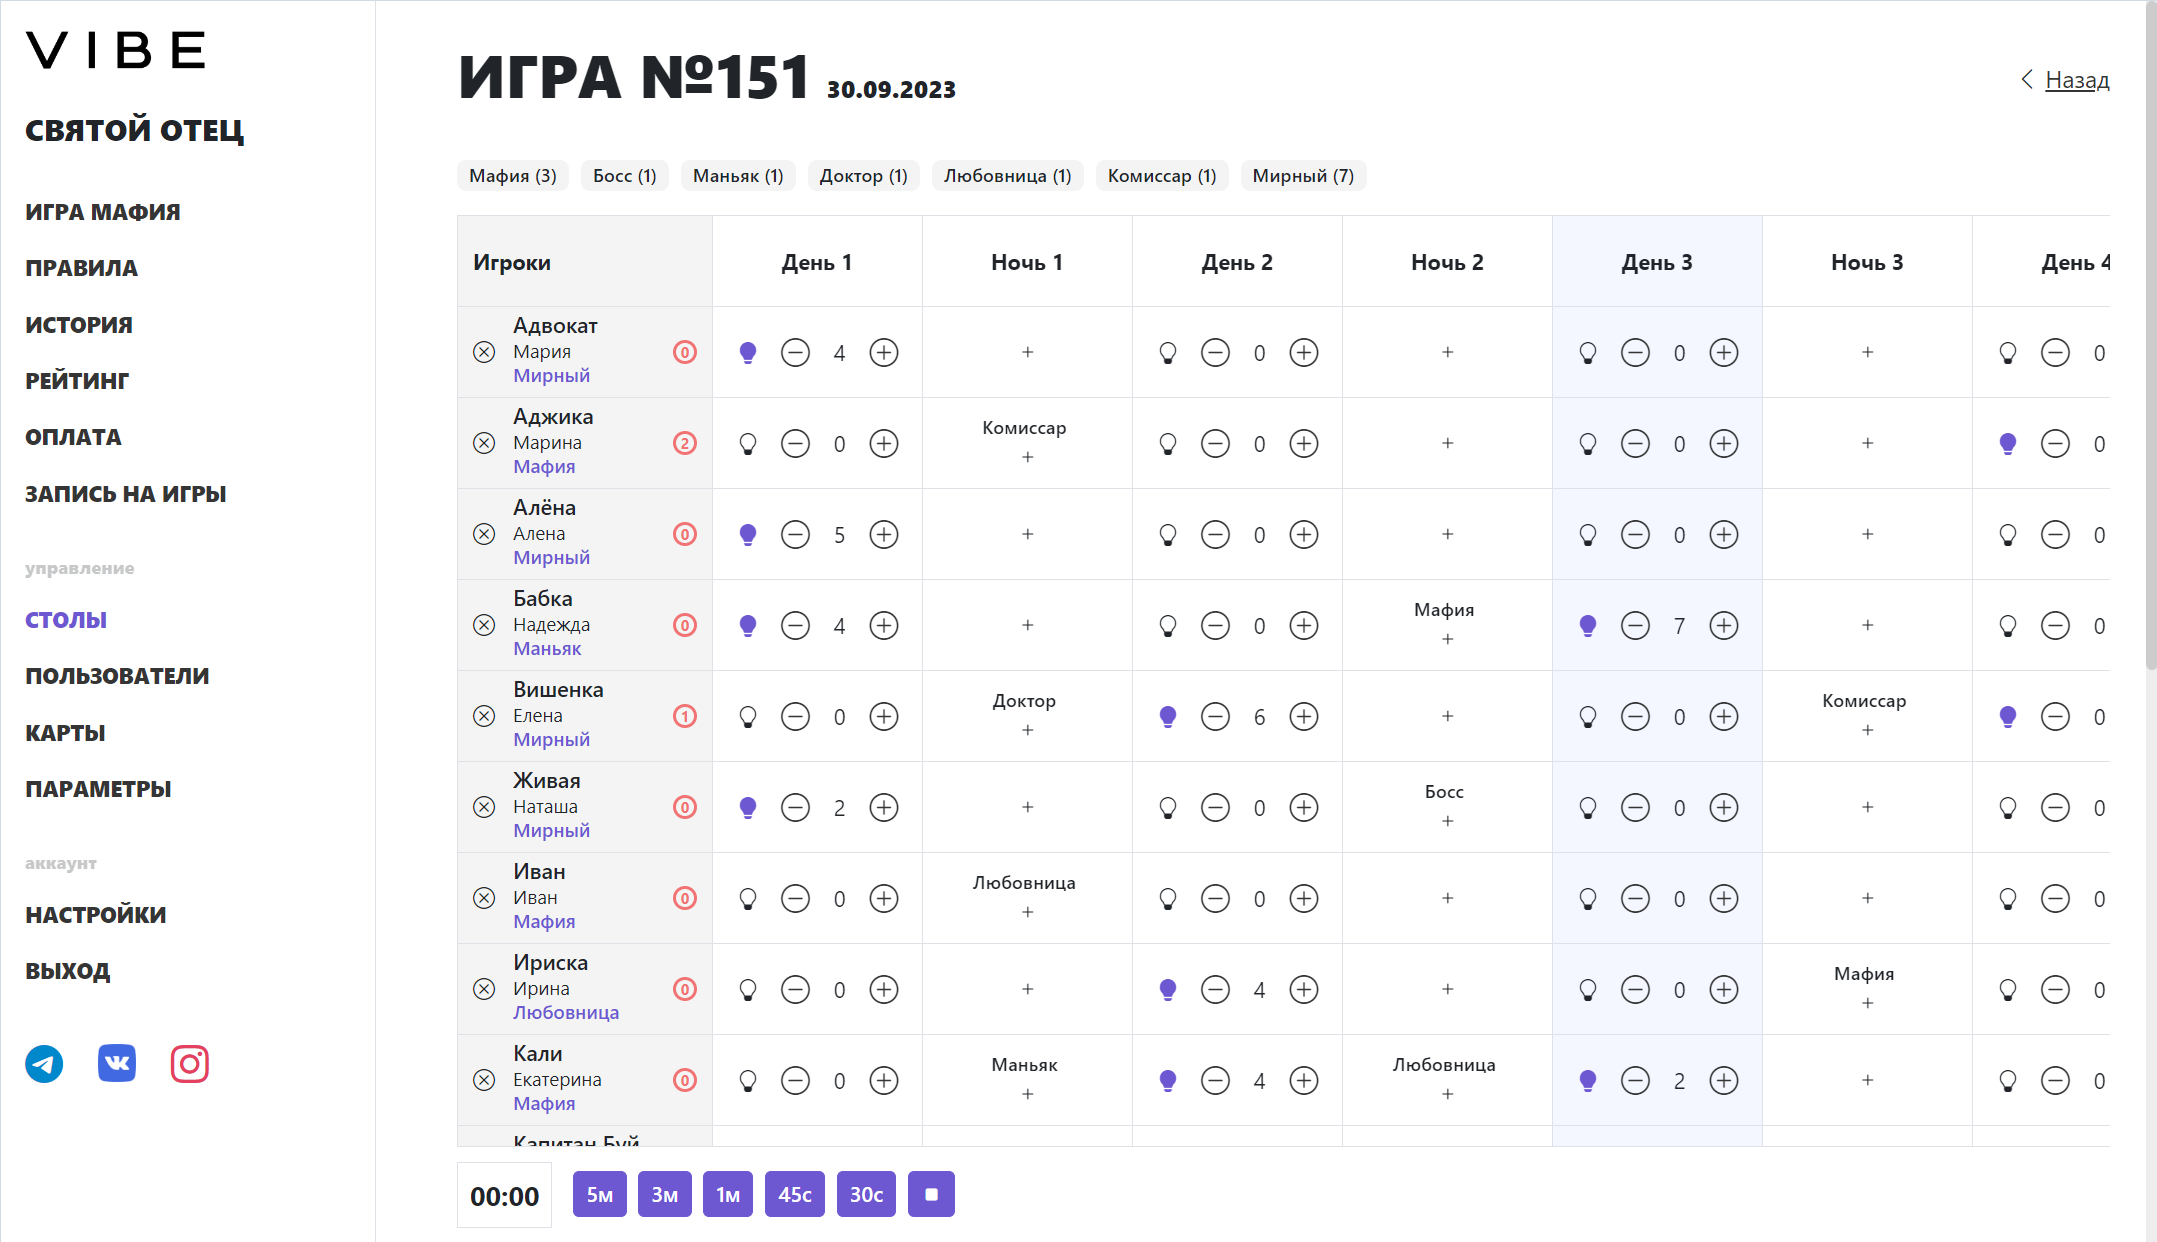Go to СТОЛЫ management section
This screenshot has height=1242, width=2157.
pos(66,620)
